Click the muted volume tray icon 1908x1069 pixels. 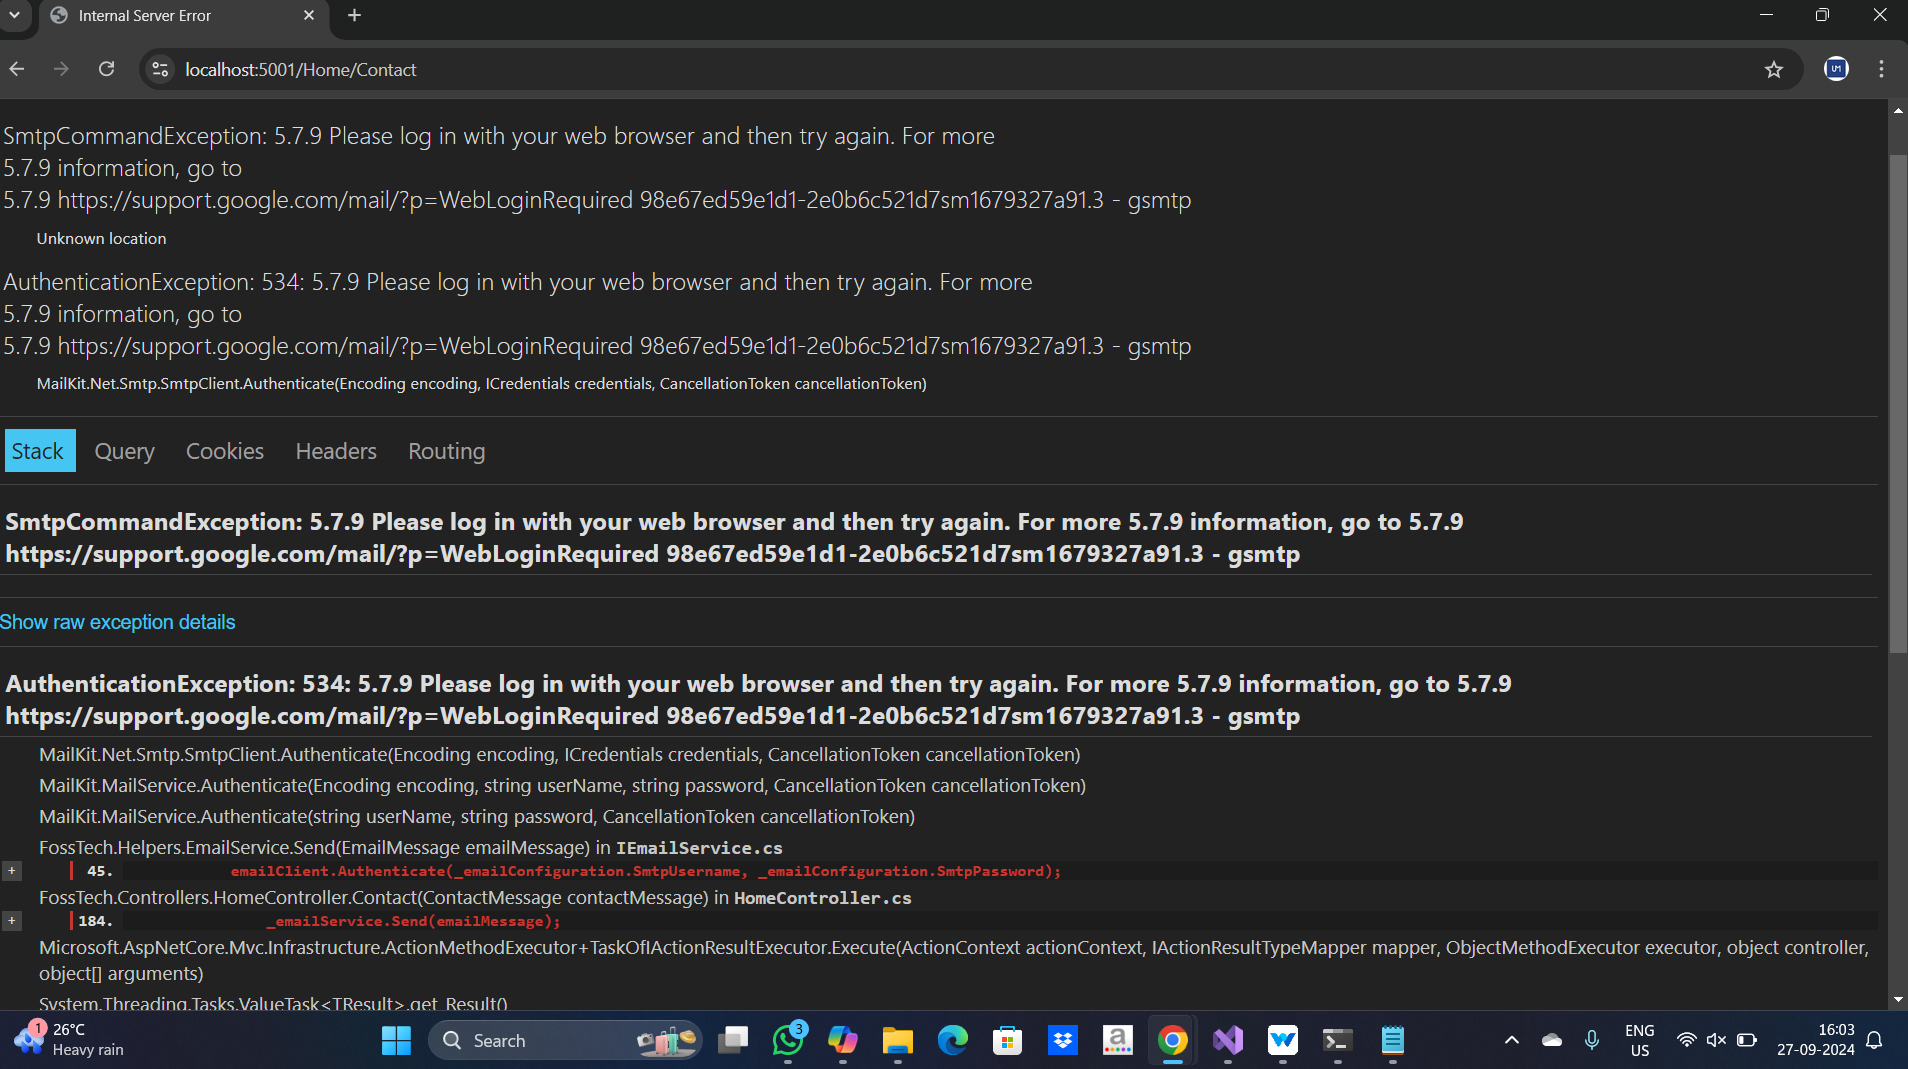click(x=1716, y=1041)
